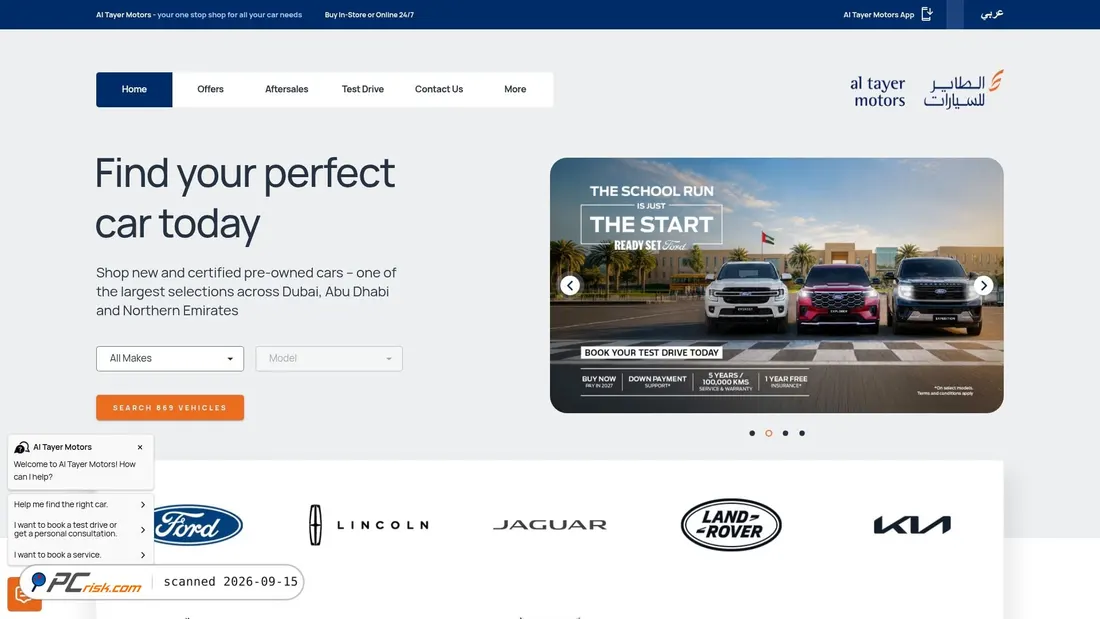Click 'Al Tayer Motors - your one stop shop' text

pos(199,15)
